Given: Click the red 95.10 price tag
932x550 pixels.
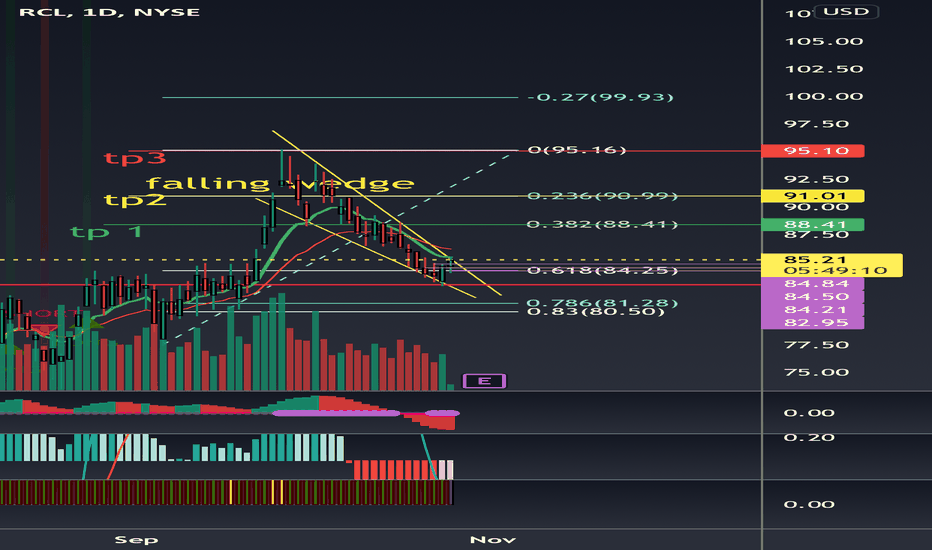Looking at the screenshot, I should [813, 150].
